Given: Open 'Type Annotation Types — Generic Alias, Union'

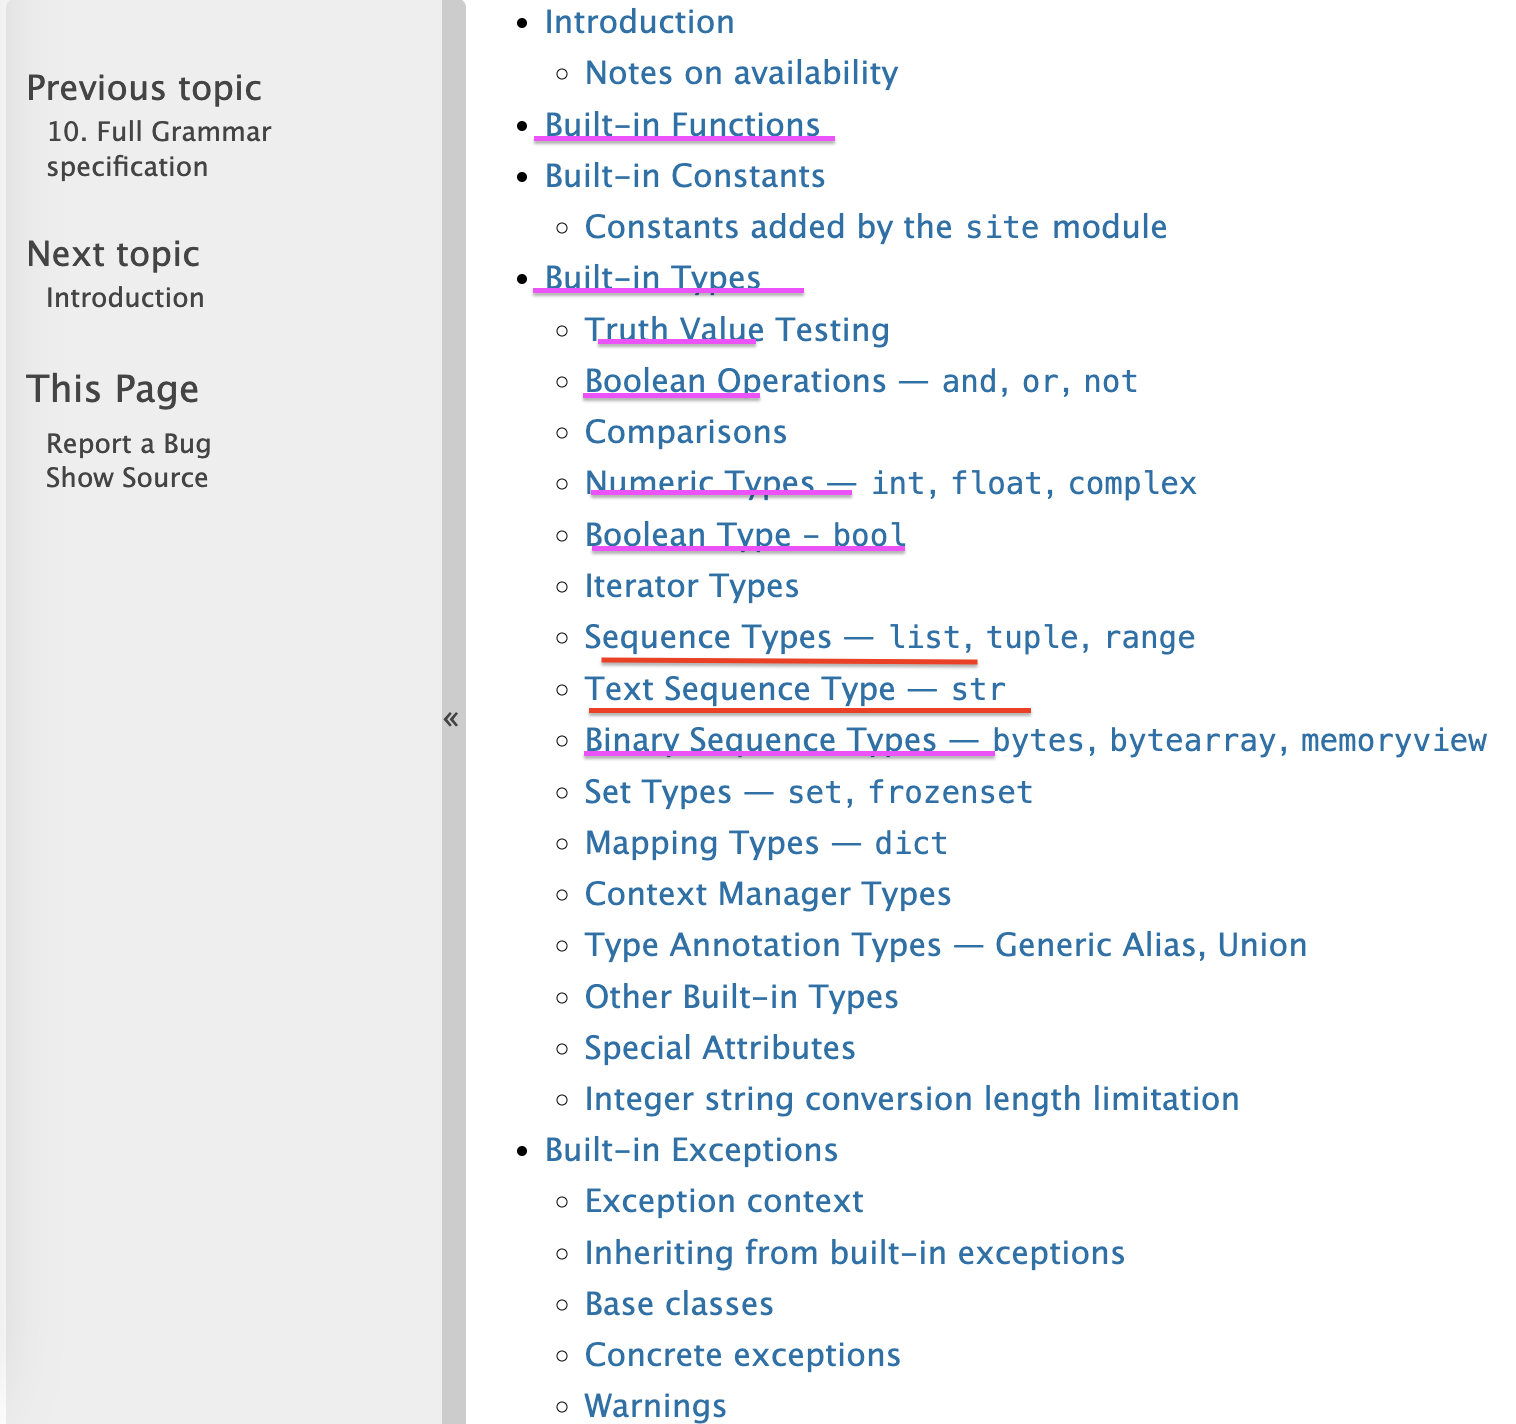Looking at the screenshot, I should [x=946, y=945].
